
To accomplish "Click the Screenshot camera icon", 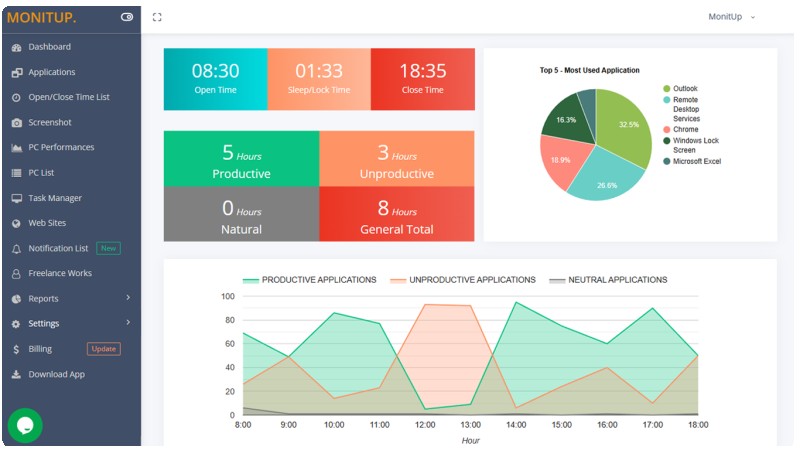I will pos(16,123).
